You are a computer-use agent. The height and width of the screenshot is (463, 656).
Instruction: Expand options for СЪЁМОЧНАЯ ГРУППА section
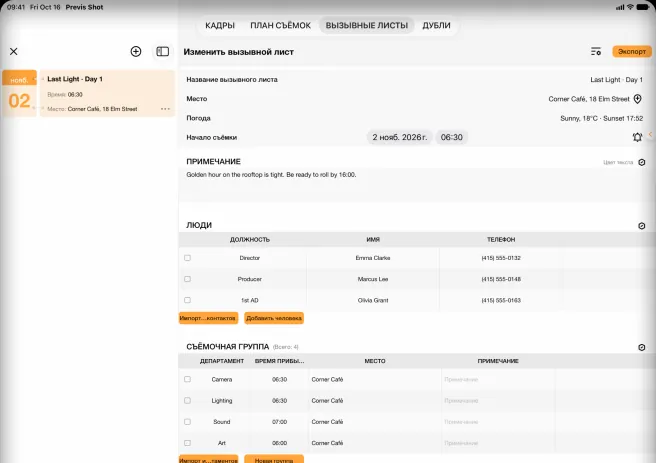[641, 347]
